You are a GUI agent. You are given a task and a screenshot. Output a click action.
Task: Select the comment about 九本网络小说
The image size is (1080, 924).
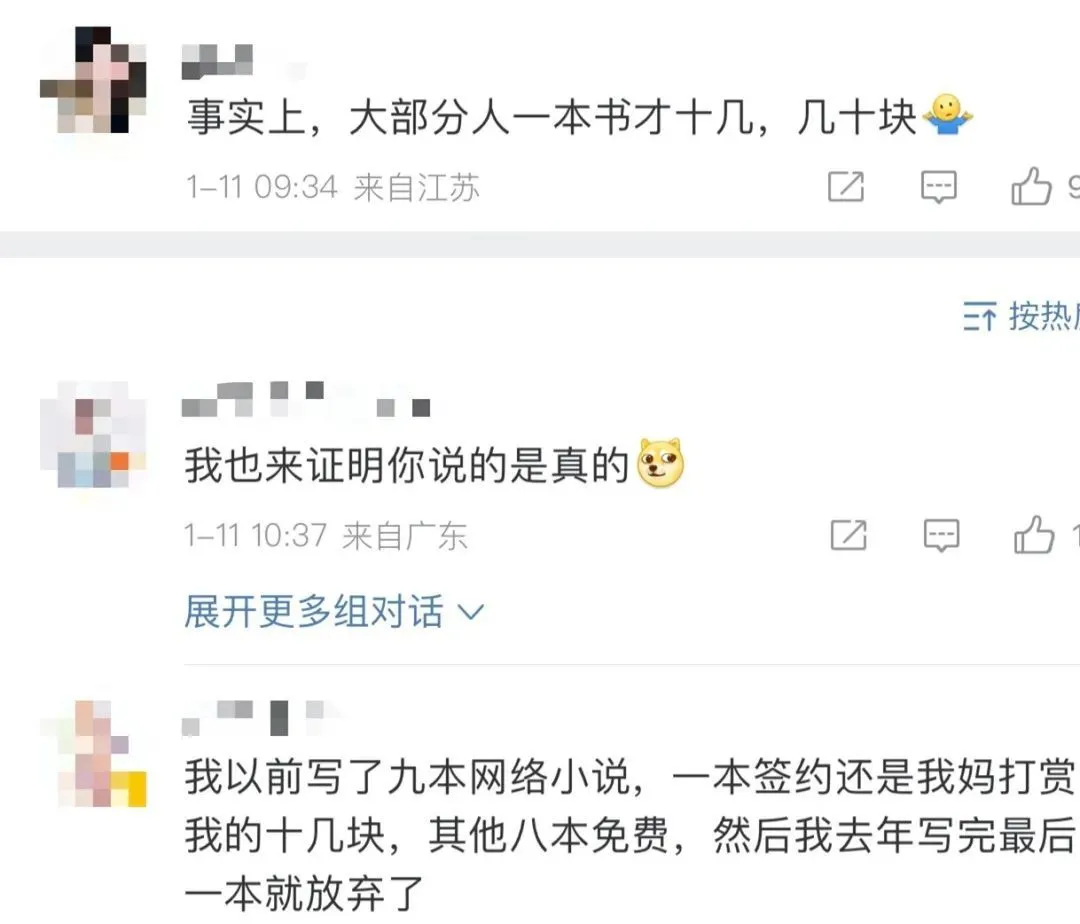pos(630,834)
